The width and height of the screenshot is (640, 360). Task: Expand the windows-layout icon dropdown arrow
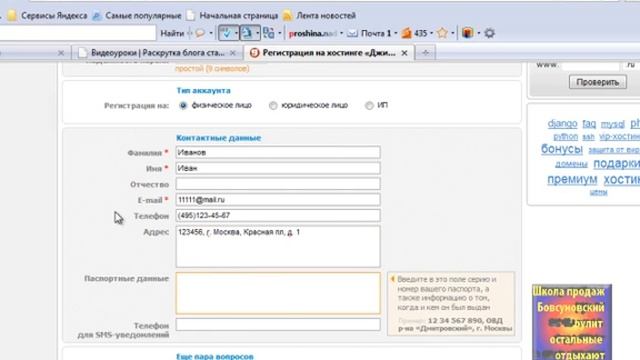280,33
